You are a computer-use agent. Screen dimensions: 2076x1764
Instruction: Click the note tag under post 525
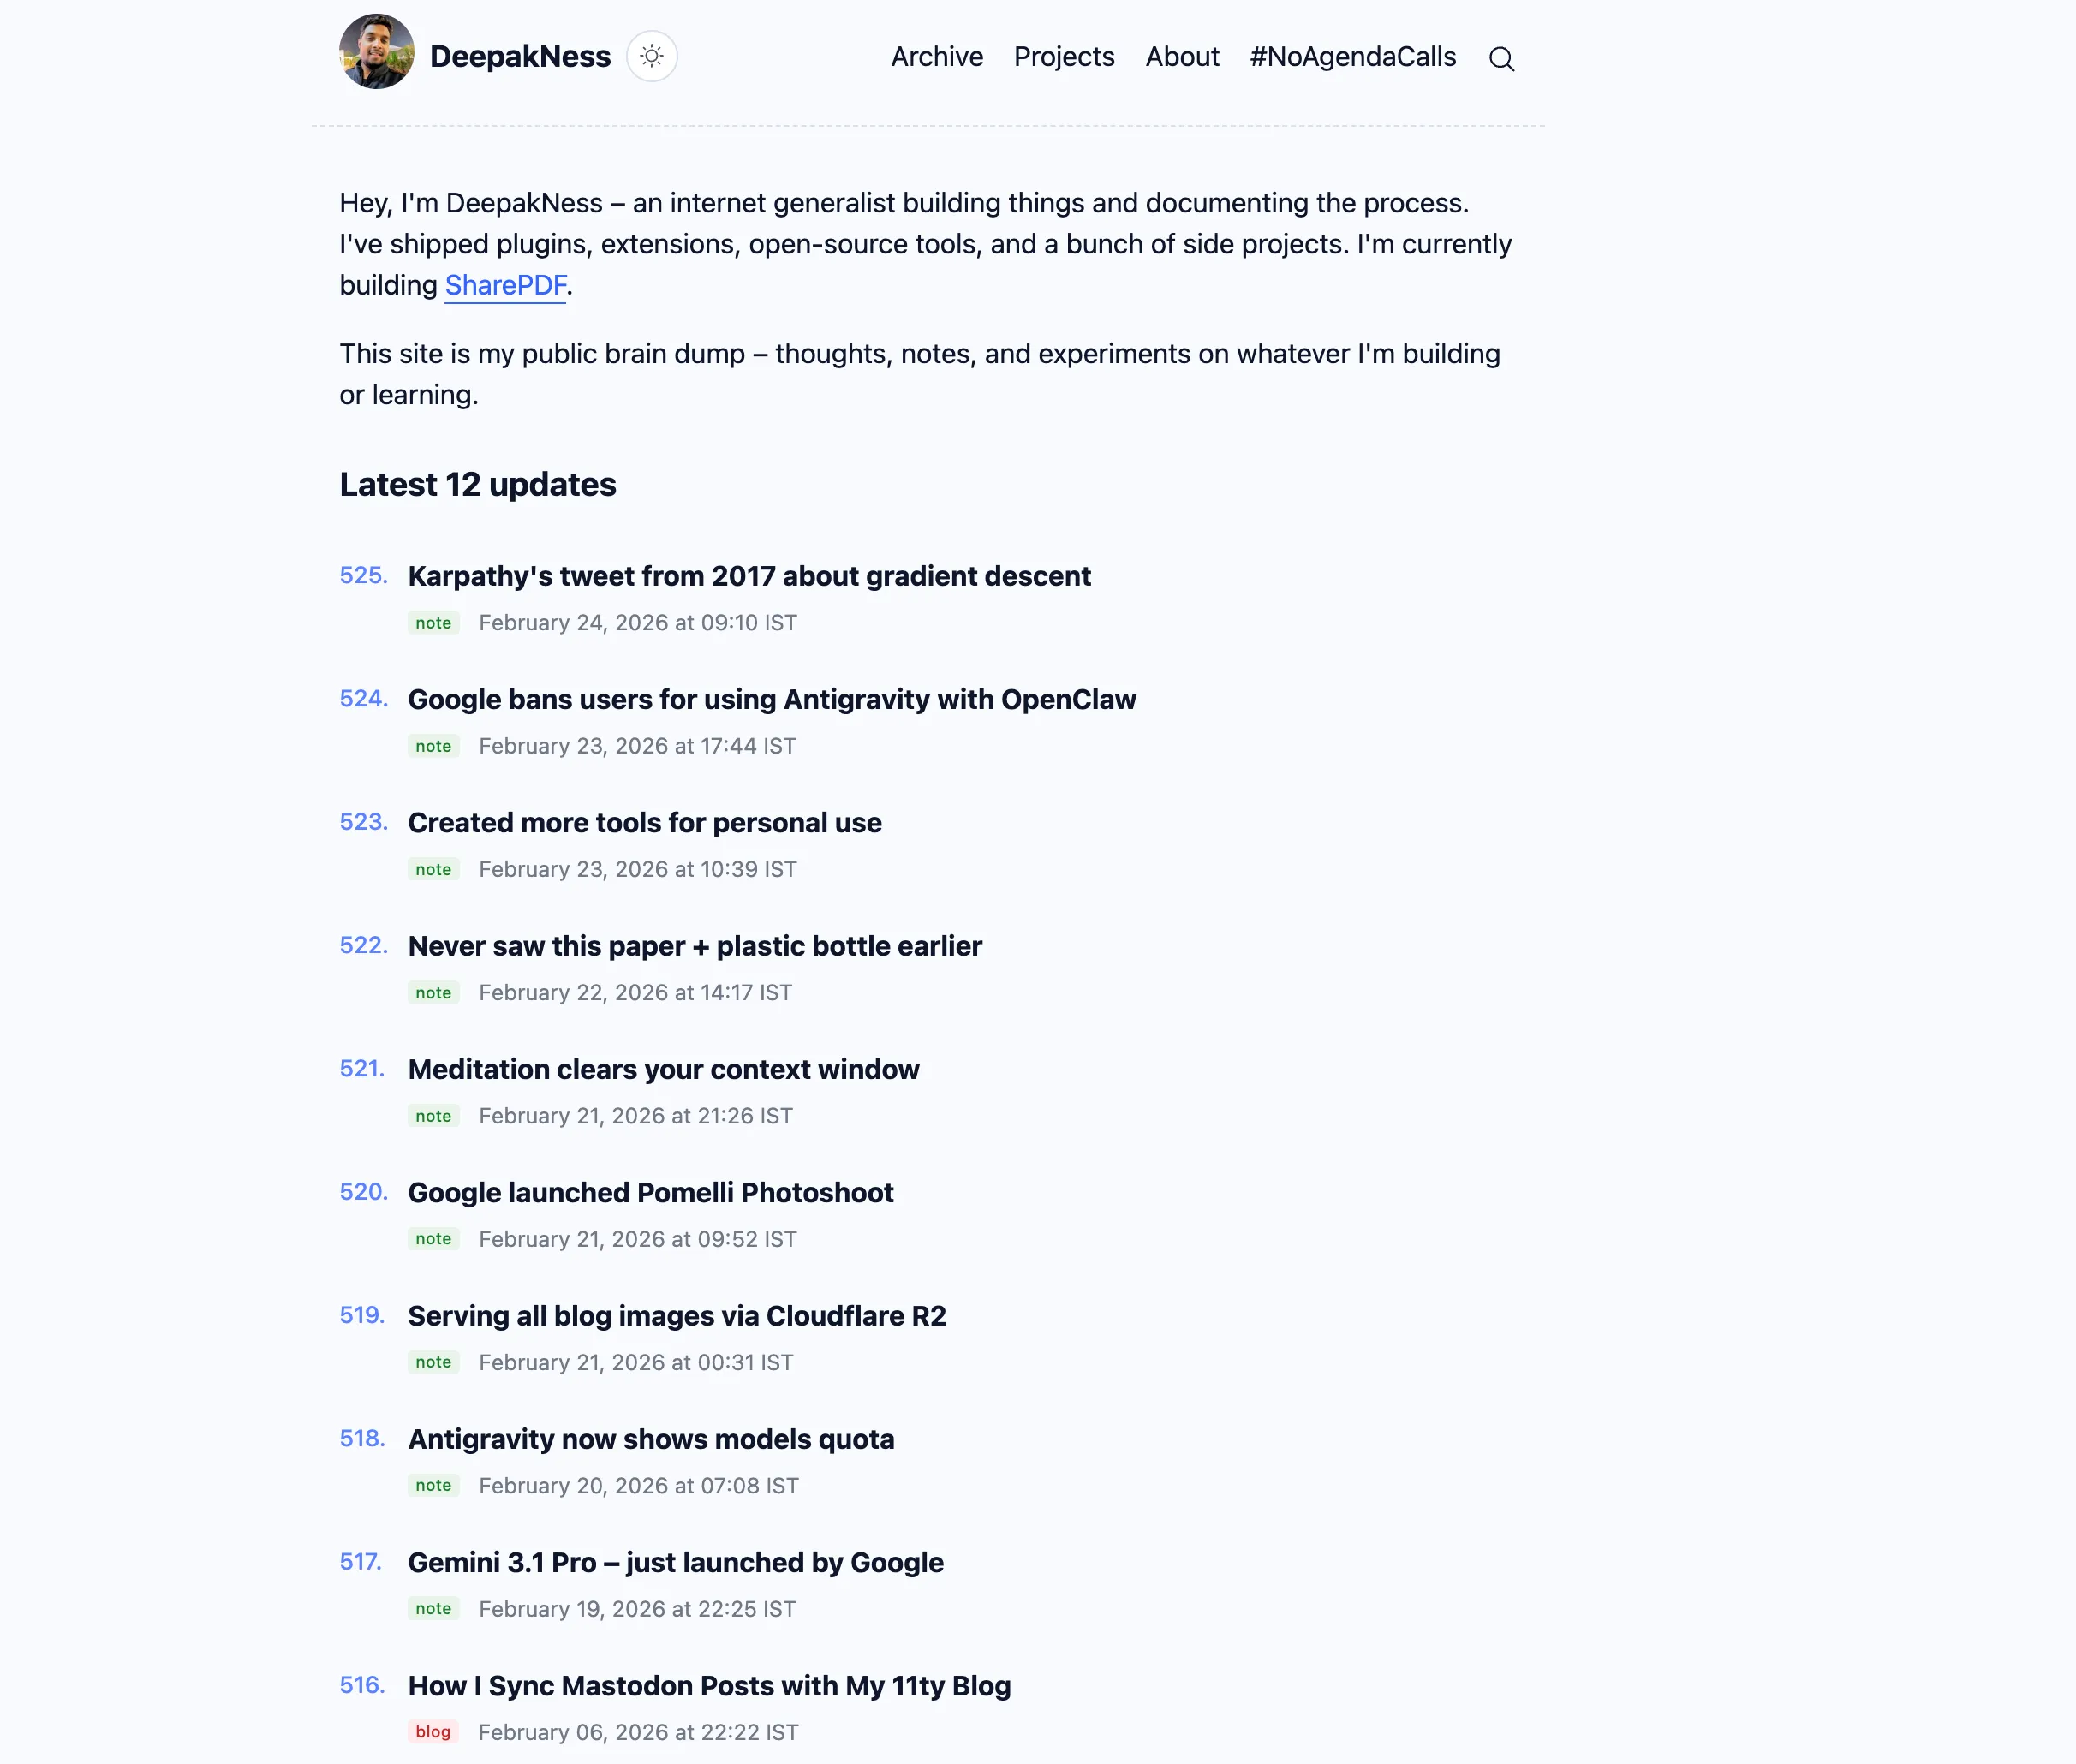(x=433, y=623)
